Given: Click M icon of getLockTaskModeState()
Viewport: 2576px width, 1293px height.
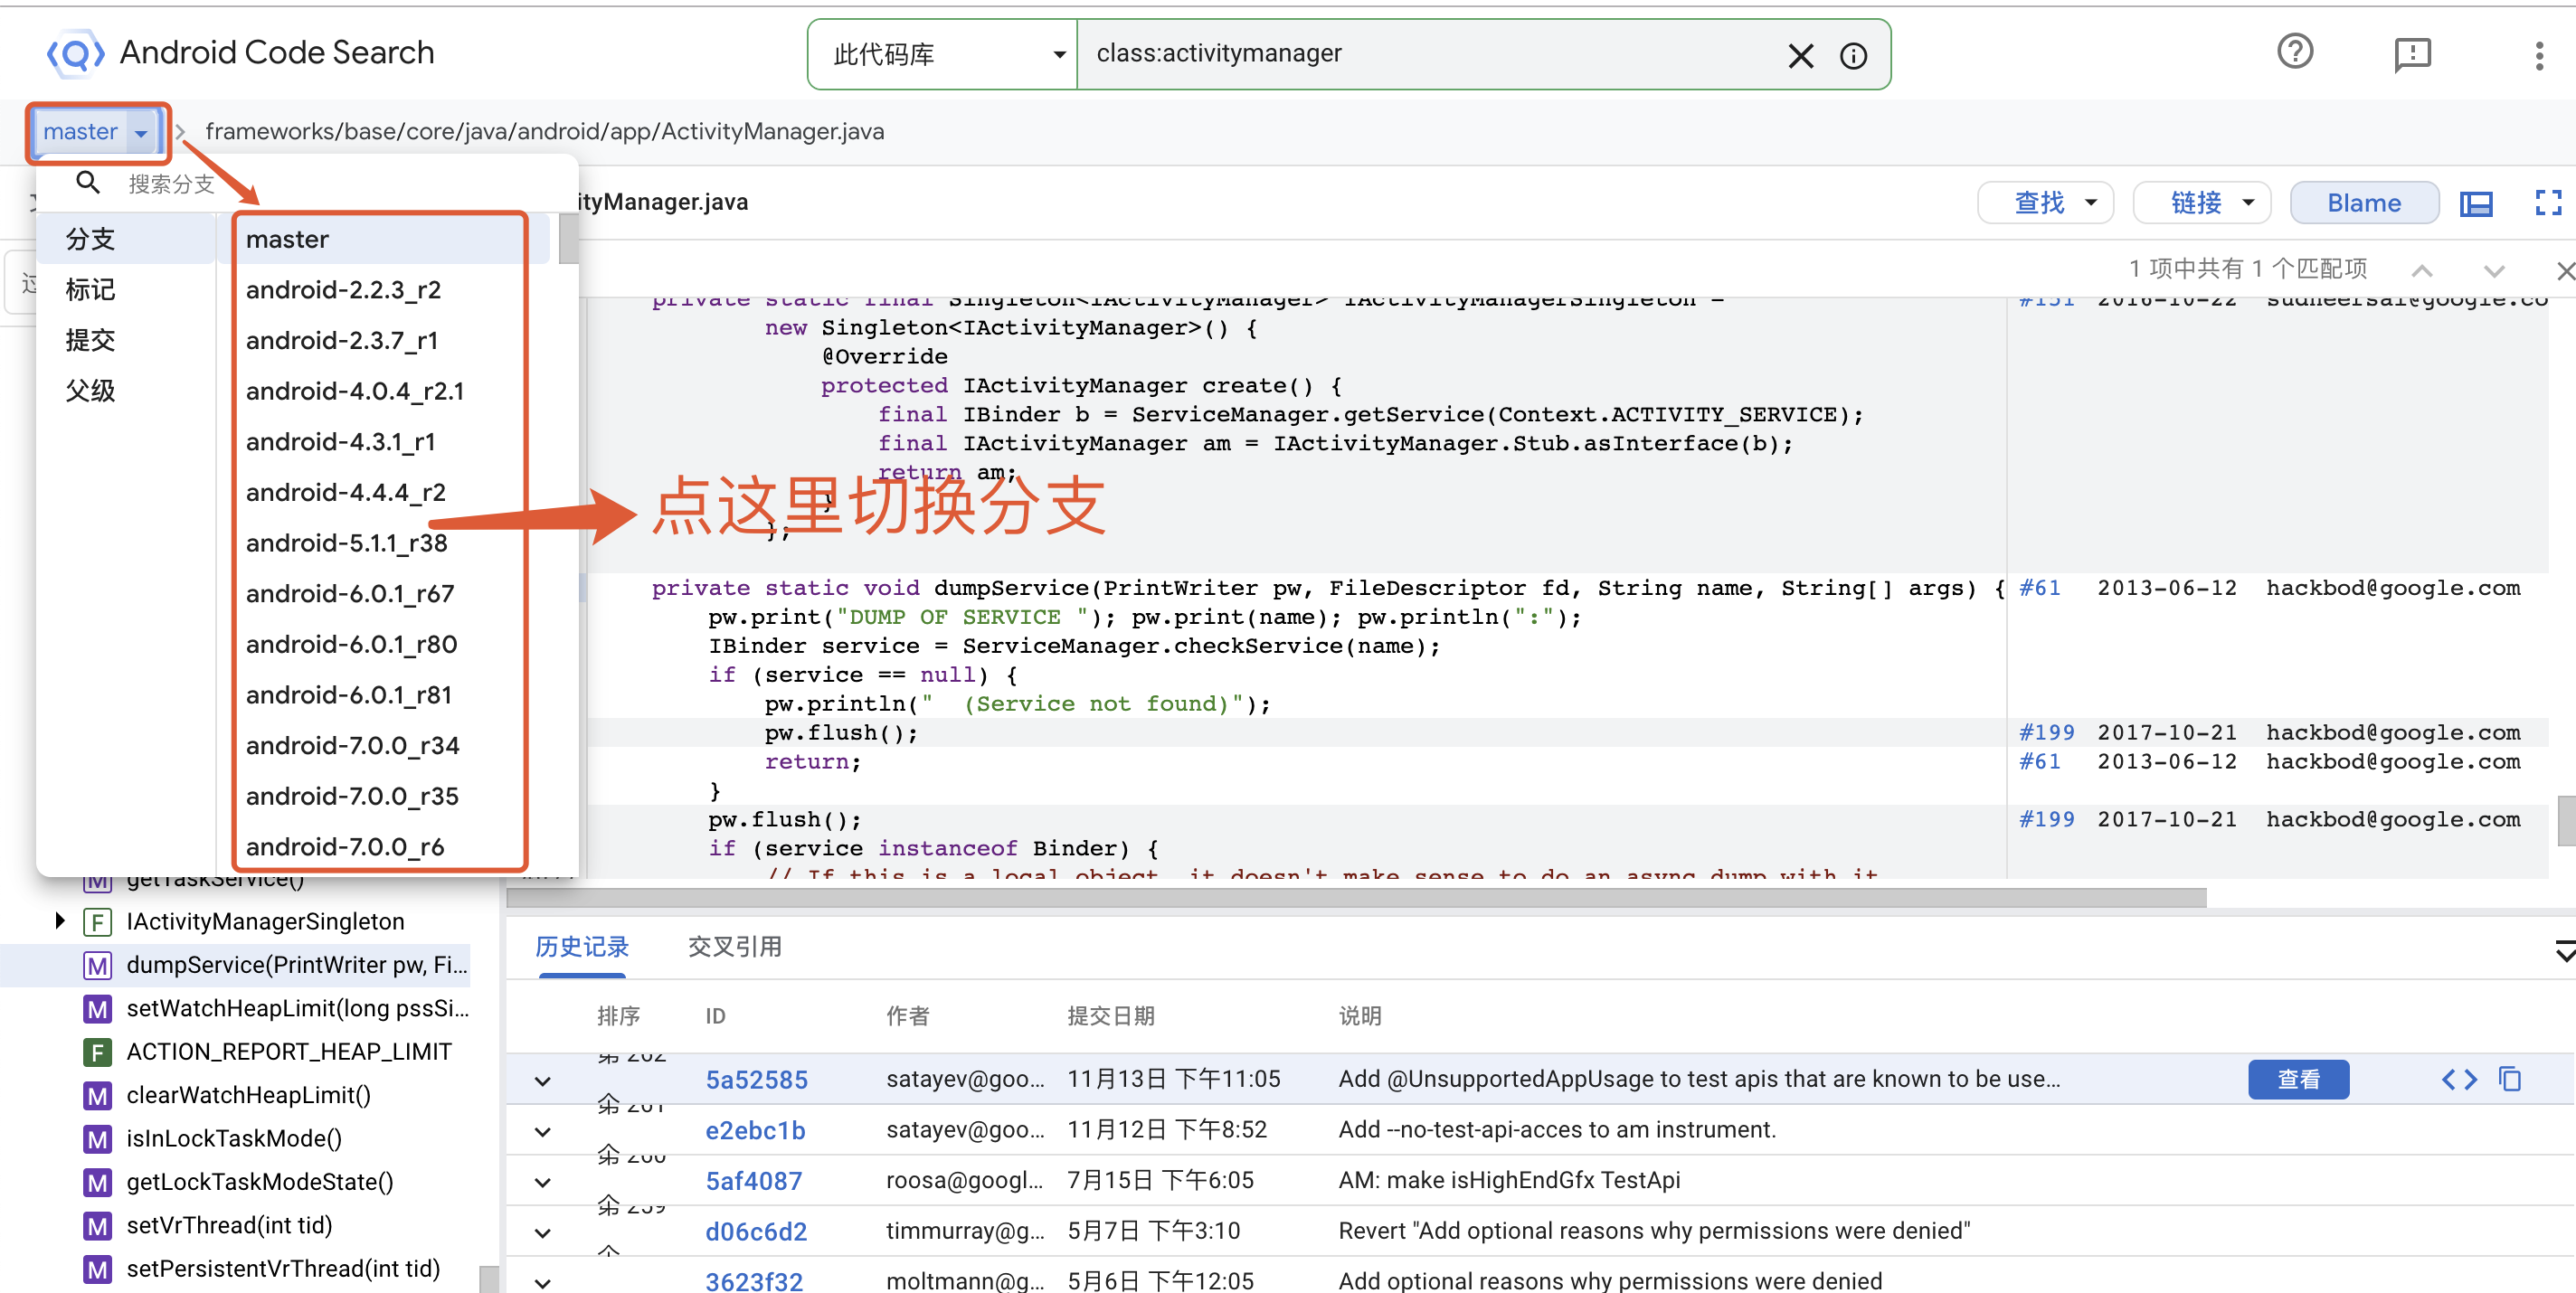Looking at the screenshot, I should 97,1182.
